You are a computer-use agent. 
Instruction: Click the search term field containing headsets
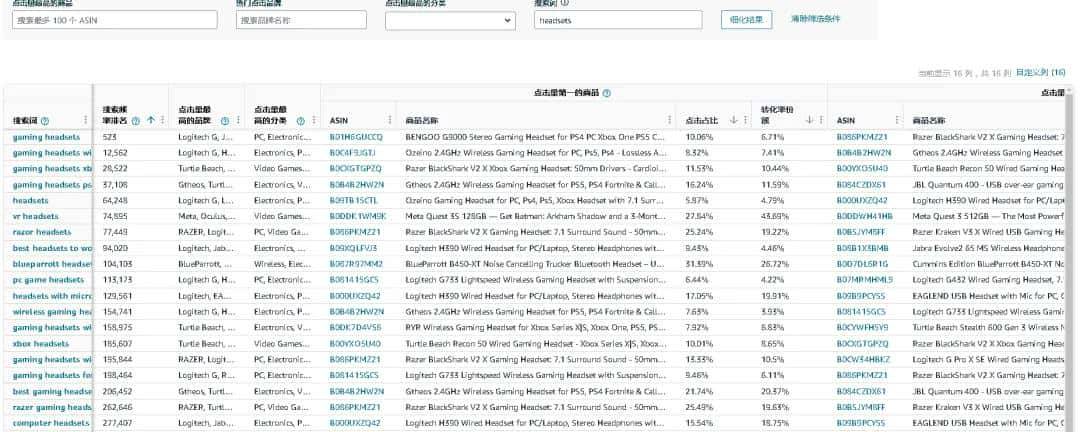point(618,21)
